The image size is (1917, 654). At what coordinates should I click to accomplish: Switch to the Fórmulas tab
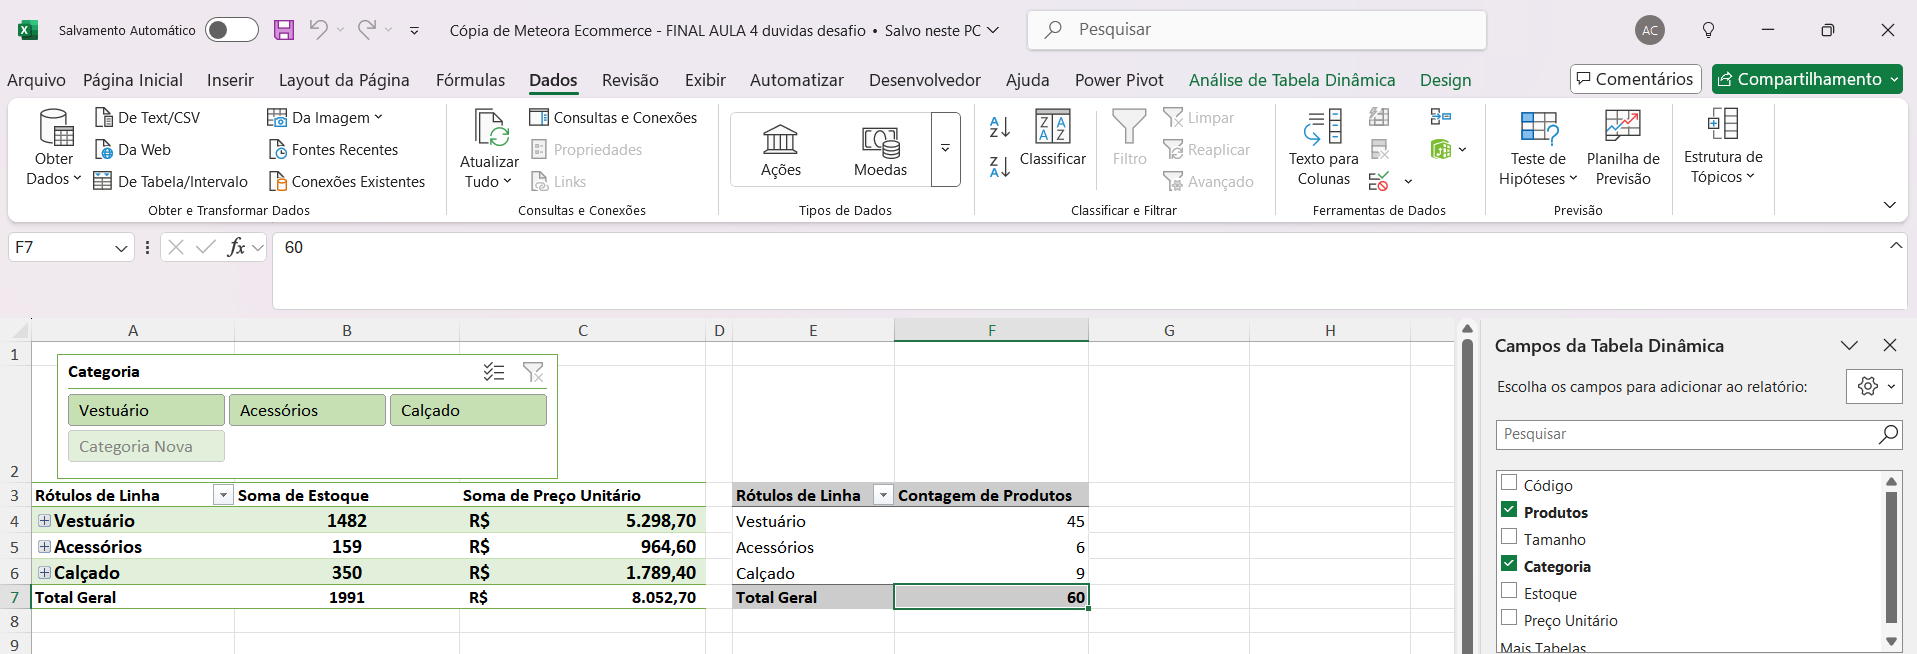(470, 80)
